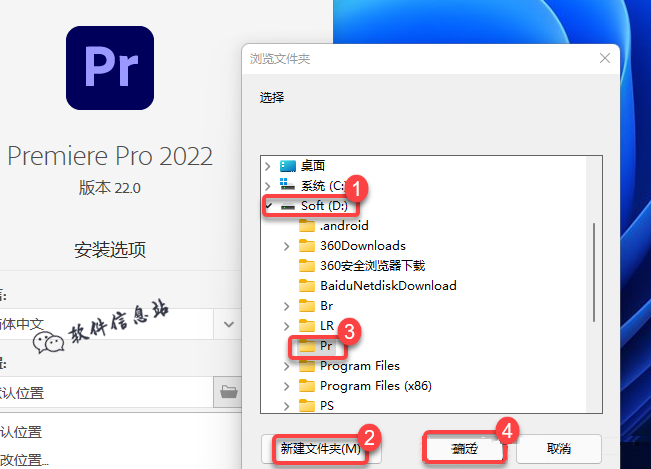
Task: Select the 360安全浏览器下载 folder name
Action: click(372, 266)
